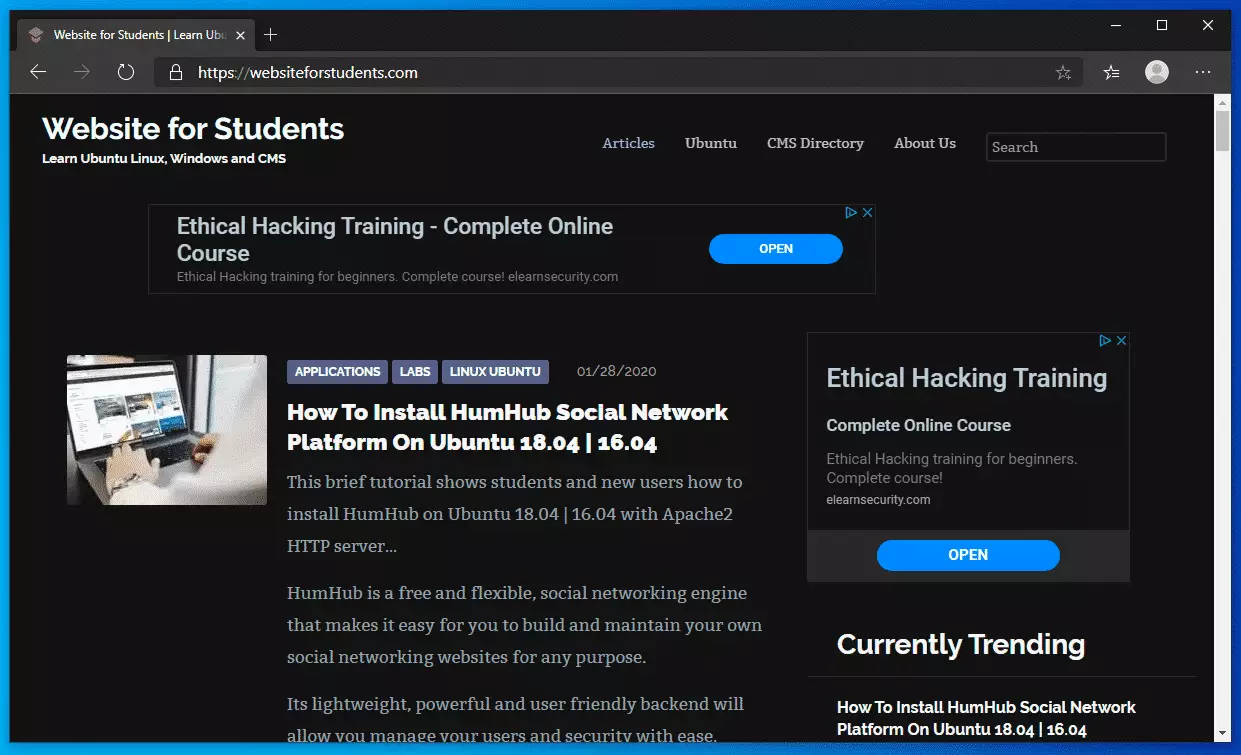The height and width of the screenshot is (755, 1241).
Task: Click elearnsecurity.com text in sidebar ad
Action: [878, 499]
